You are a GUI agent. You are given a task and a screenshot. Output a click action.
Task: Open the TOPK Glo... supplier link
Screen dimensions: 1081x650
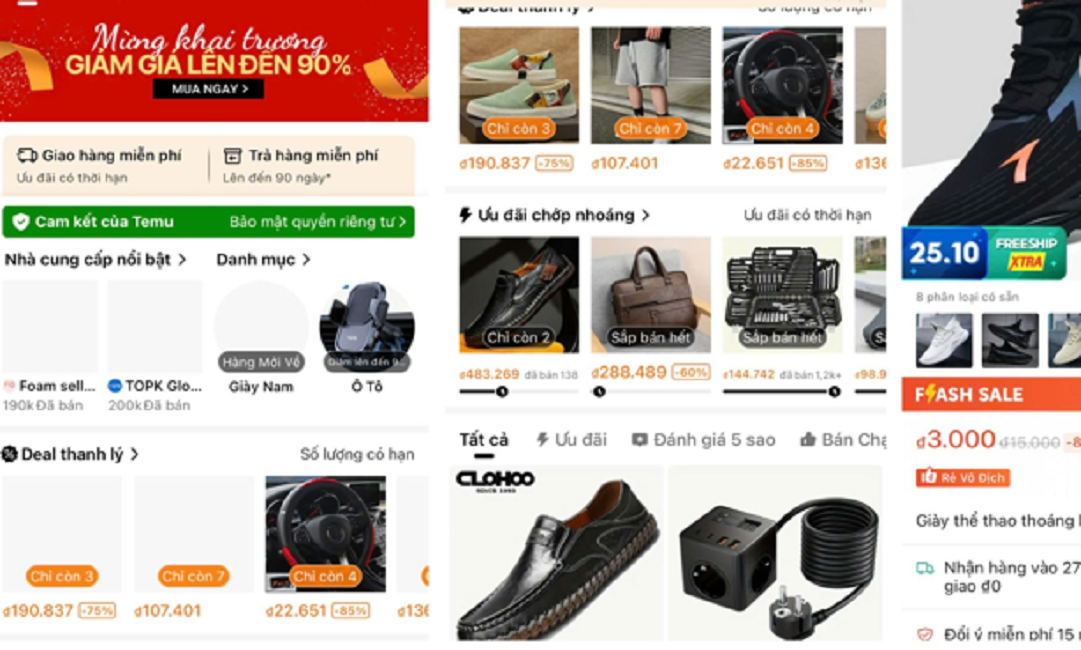coord(155,386)
